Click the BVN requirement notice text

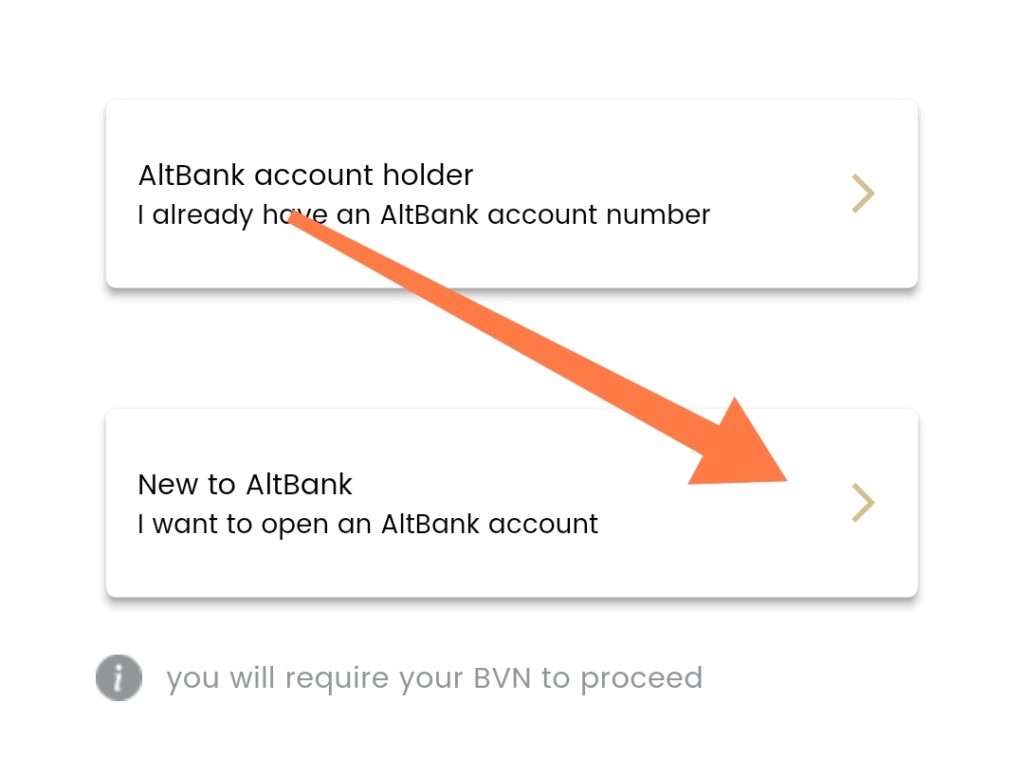pyautogui.click(x=436, y=677)
